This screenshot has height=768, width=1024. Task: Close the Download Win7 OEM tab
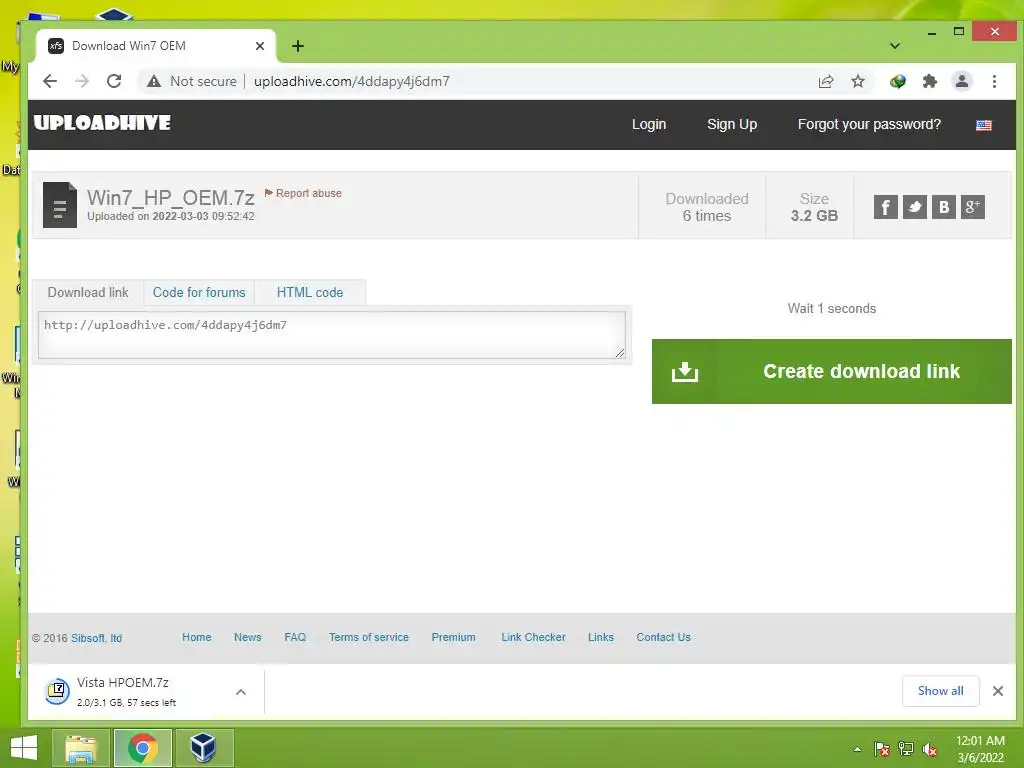[260, 46]
